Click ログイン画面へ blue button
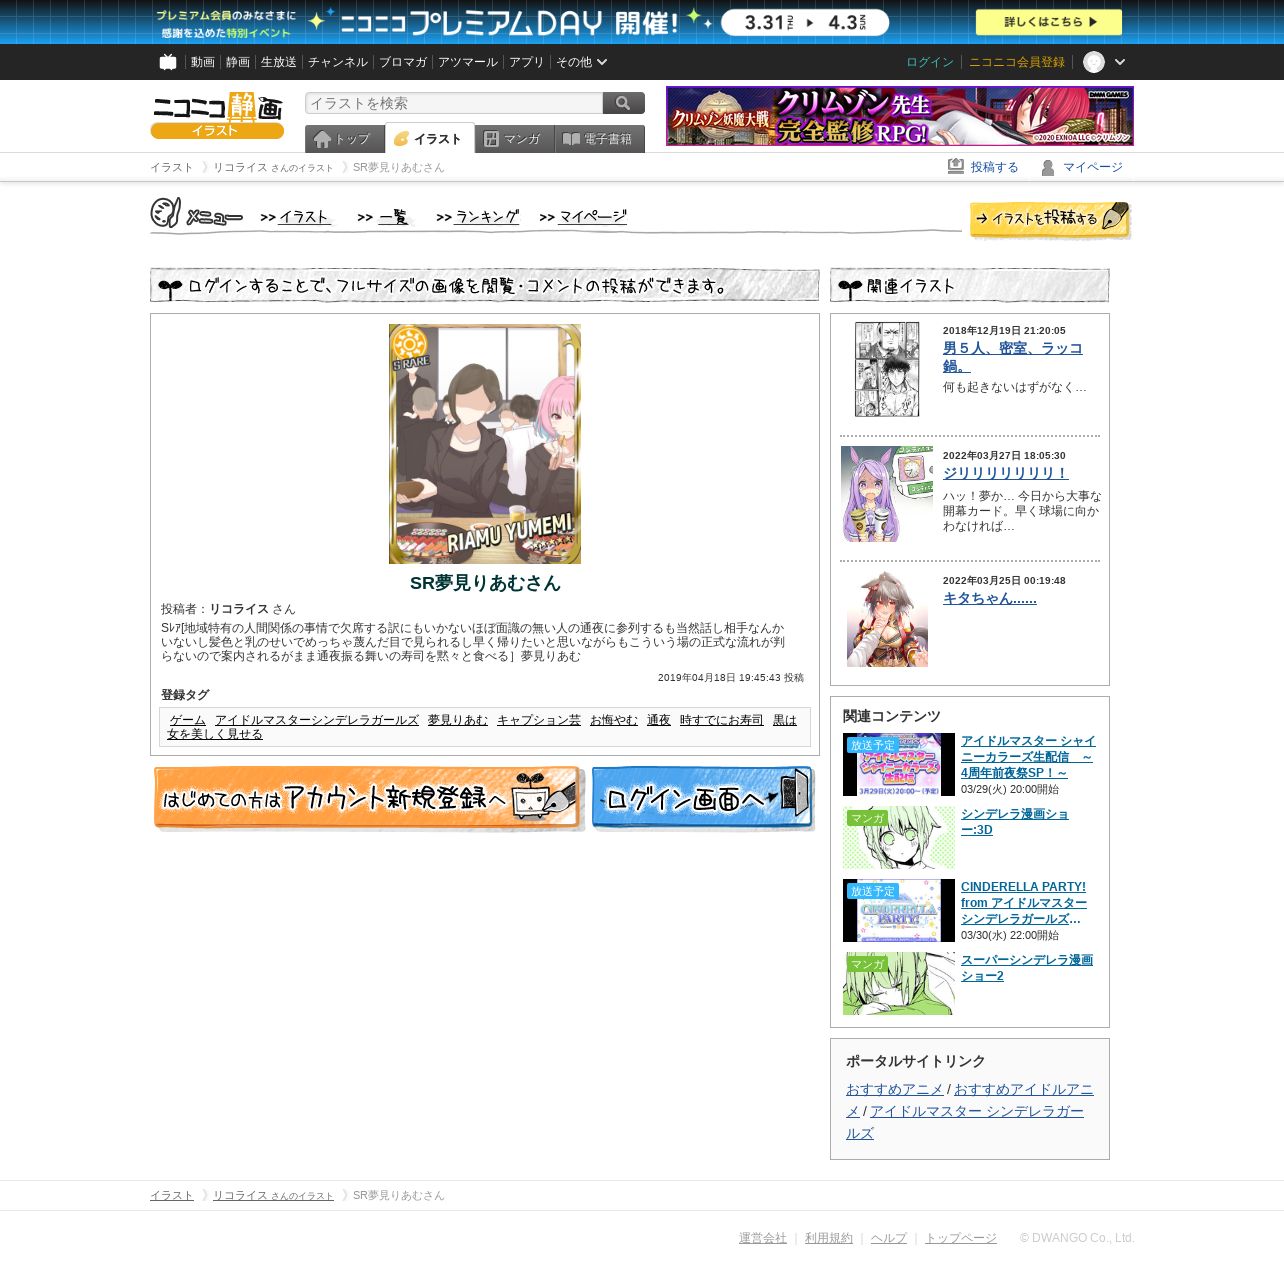Image resolution: width=1284 pixels, height=1265 pixels. click(703, 798)
